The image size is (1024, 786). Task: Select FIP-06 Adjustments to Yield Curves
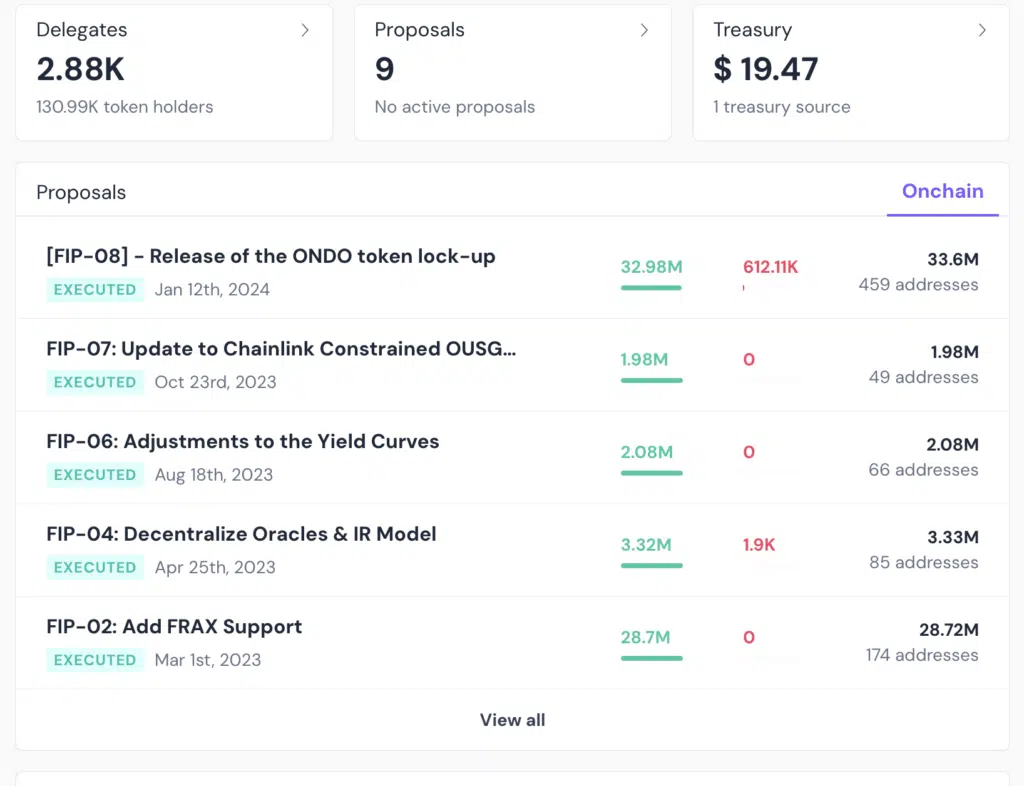243,441
